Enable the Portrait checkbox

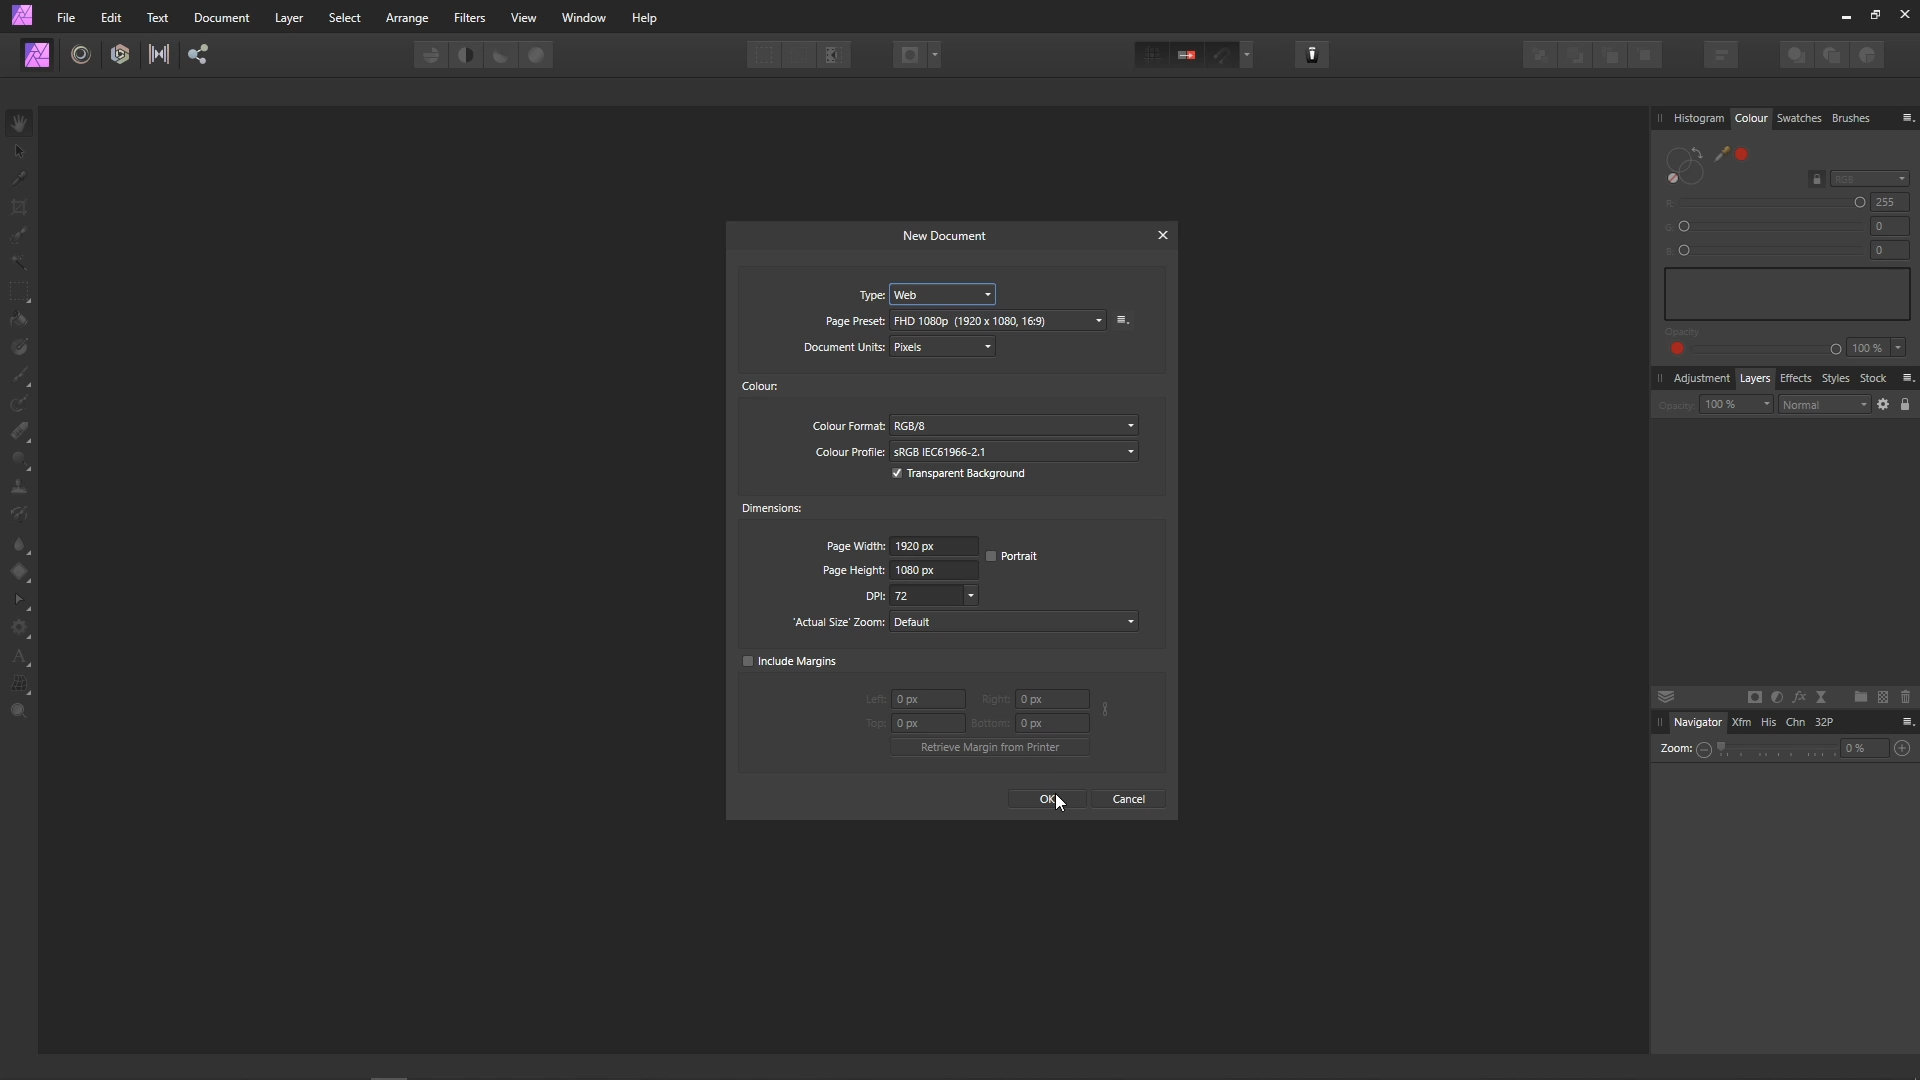991,556
